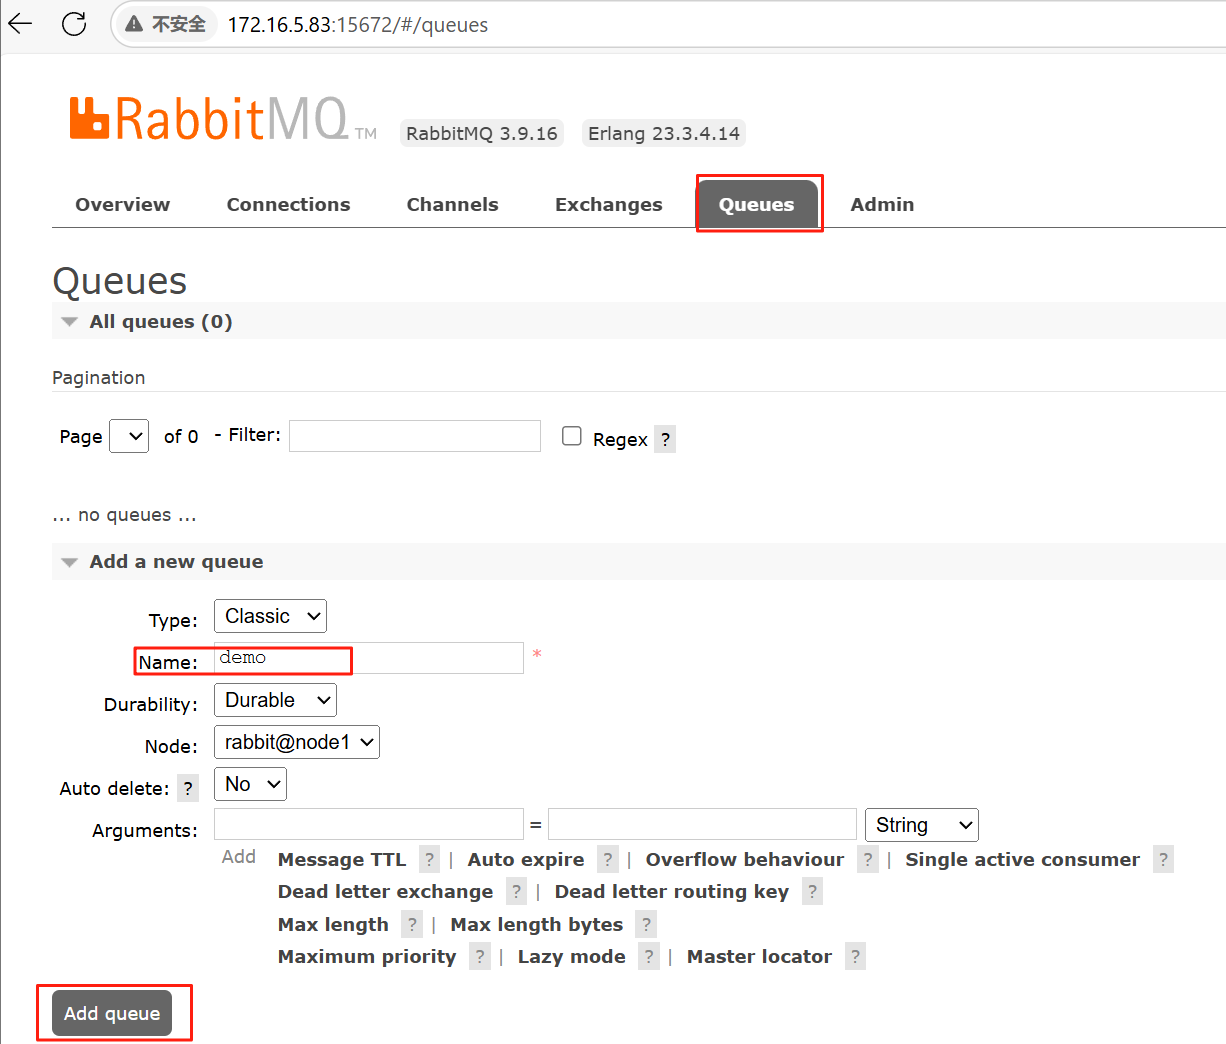Open help for Auto delete
Viewport: 1226px width, 1044px height.
pyautogui.click(x=188, y=788)
